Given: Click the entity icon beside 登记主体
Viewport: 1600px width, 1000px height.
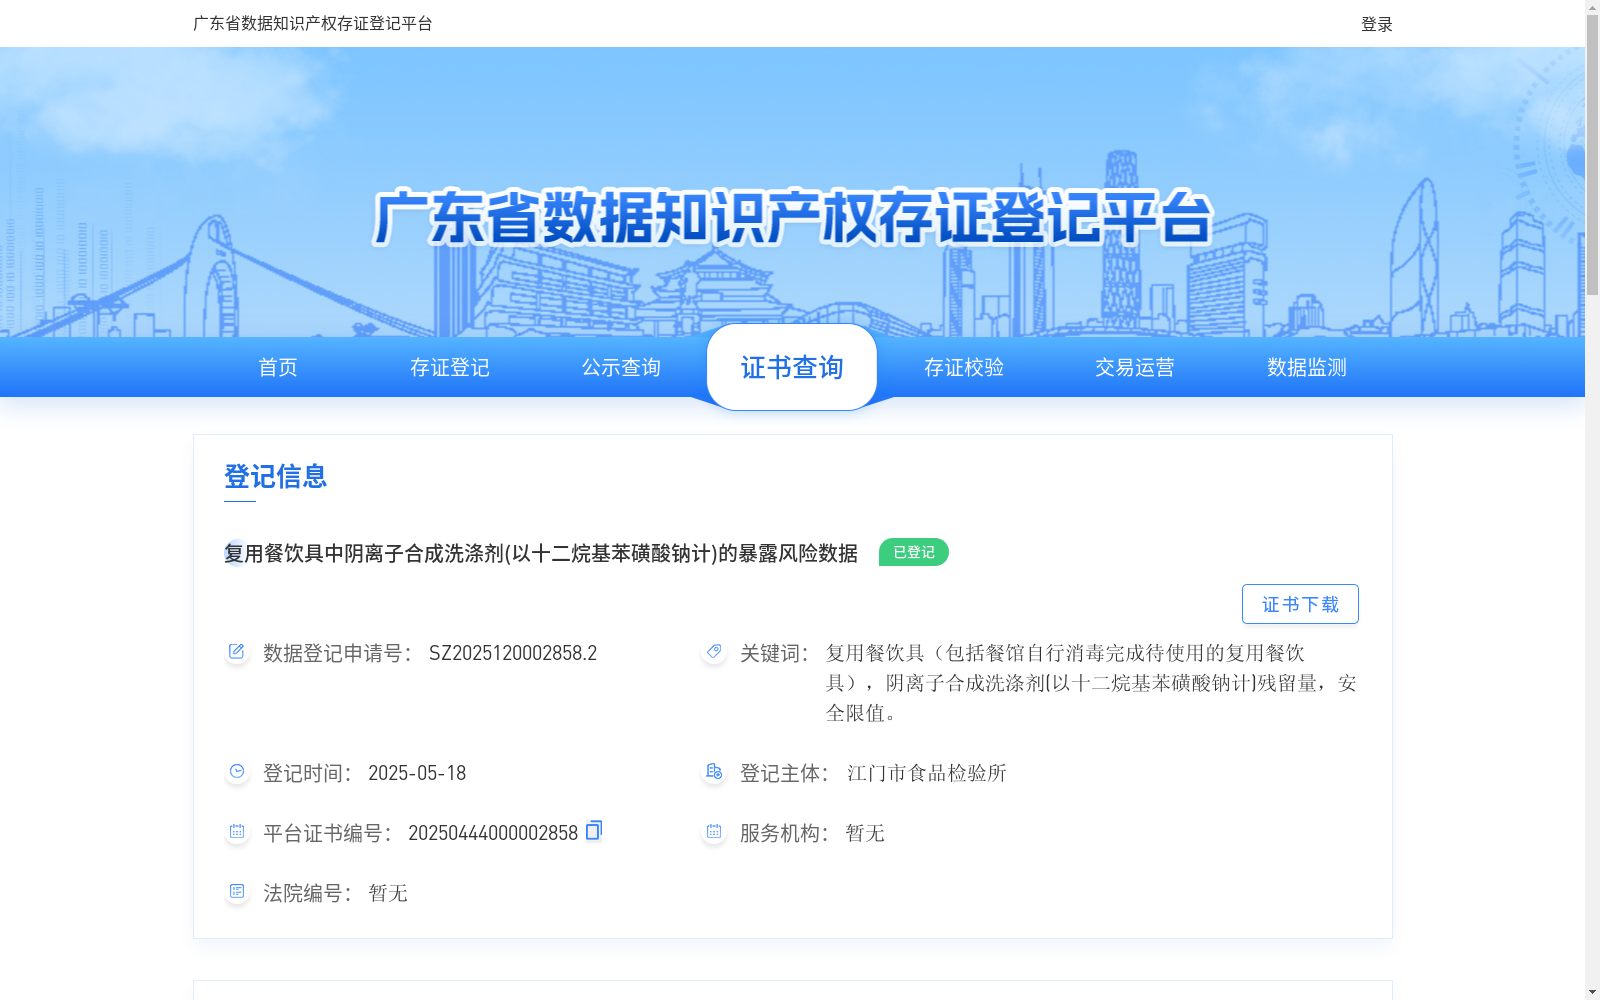Looking at the screenshot, I should 714,772.
